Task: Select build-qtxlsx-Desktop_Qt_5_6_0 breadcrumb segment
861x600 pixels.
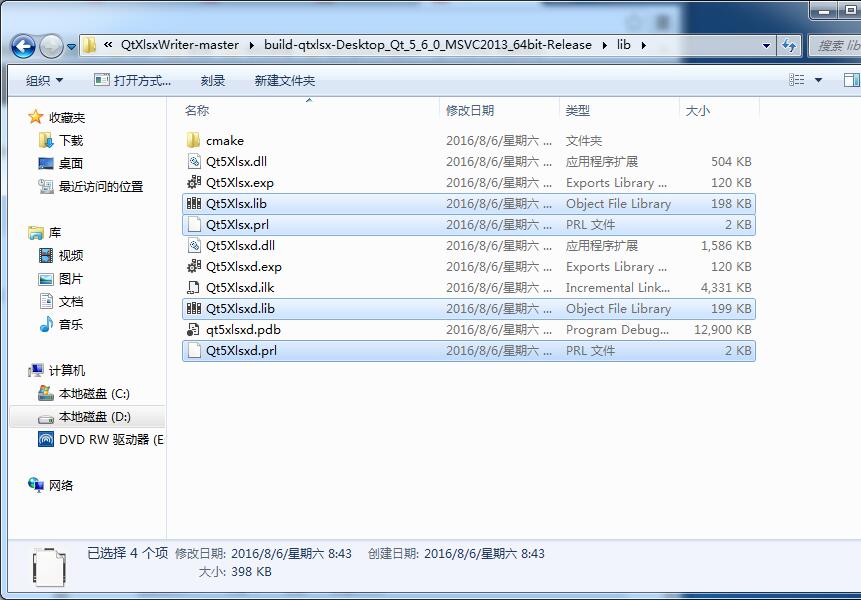Action: pos(428,45)
